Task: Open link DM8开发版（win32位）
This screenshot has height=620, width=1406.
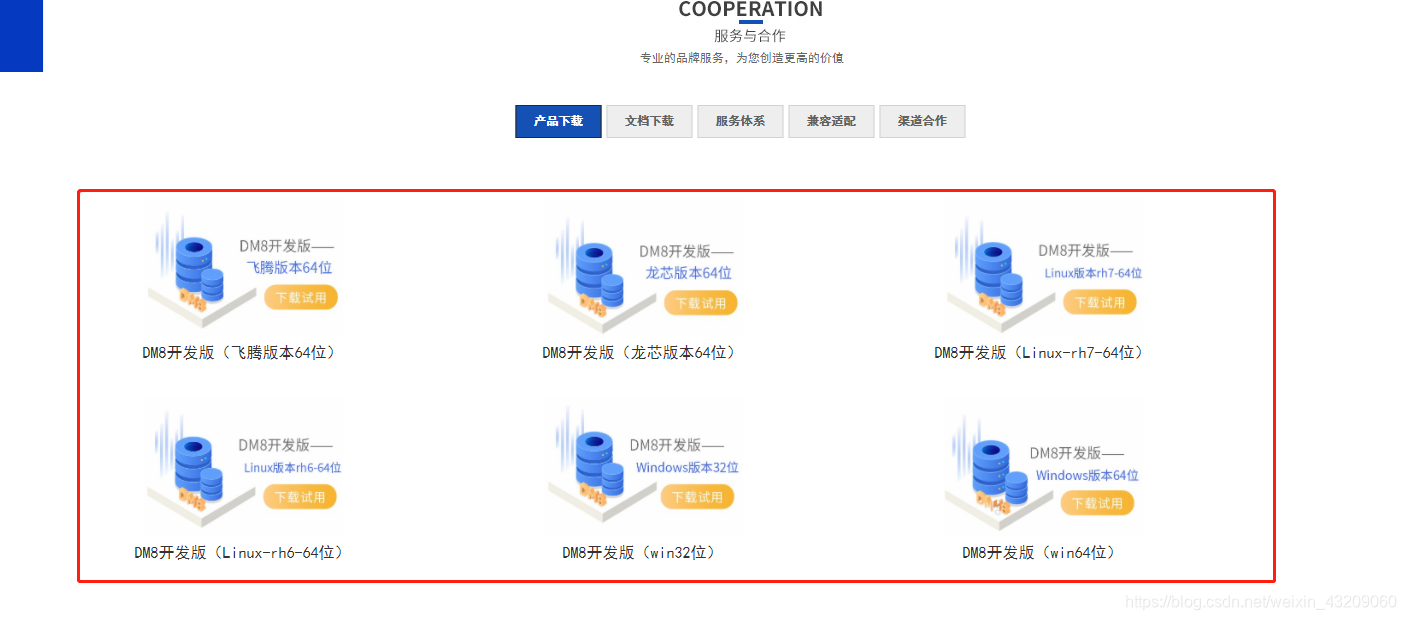Action: [641, 552]
